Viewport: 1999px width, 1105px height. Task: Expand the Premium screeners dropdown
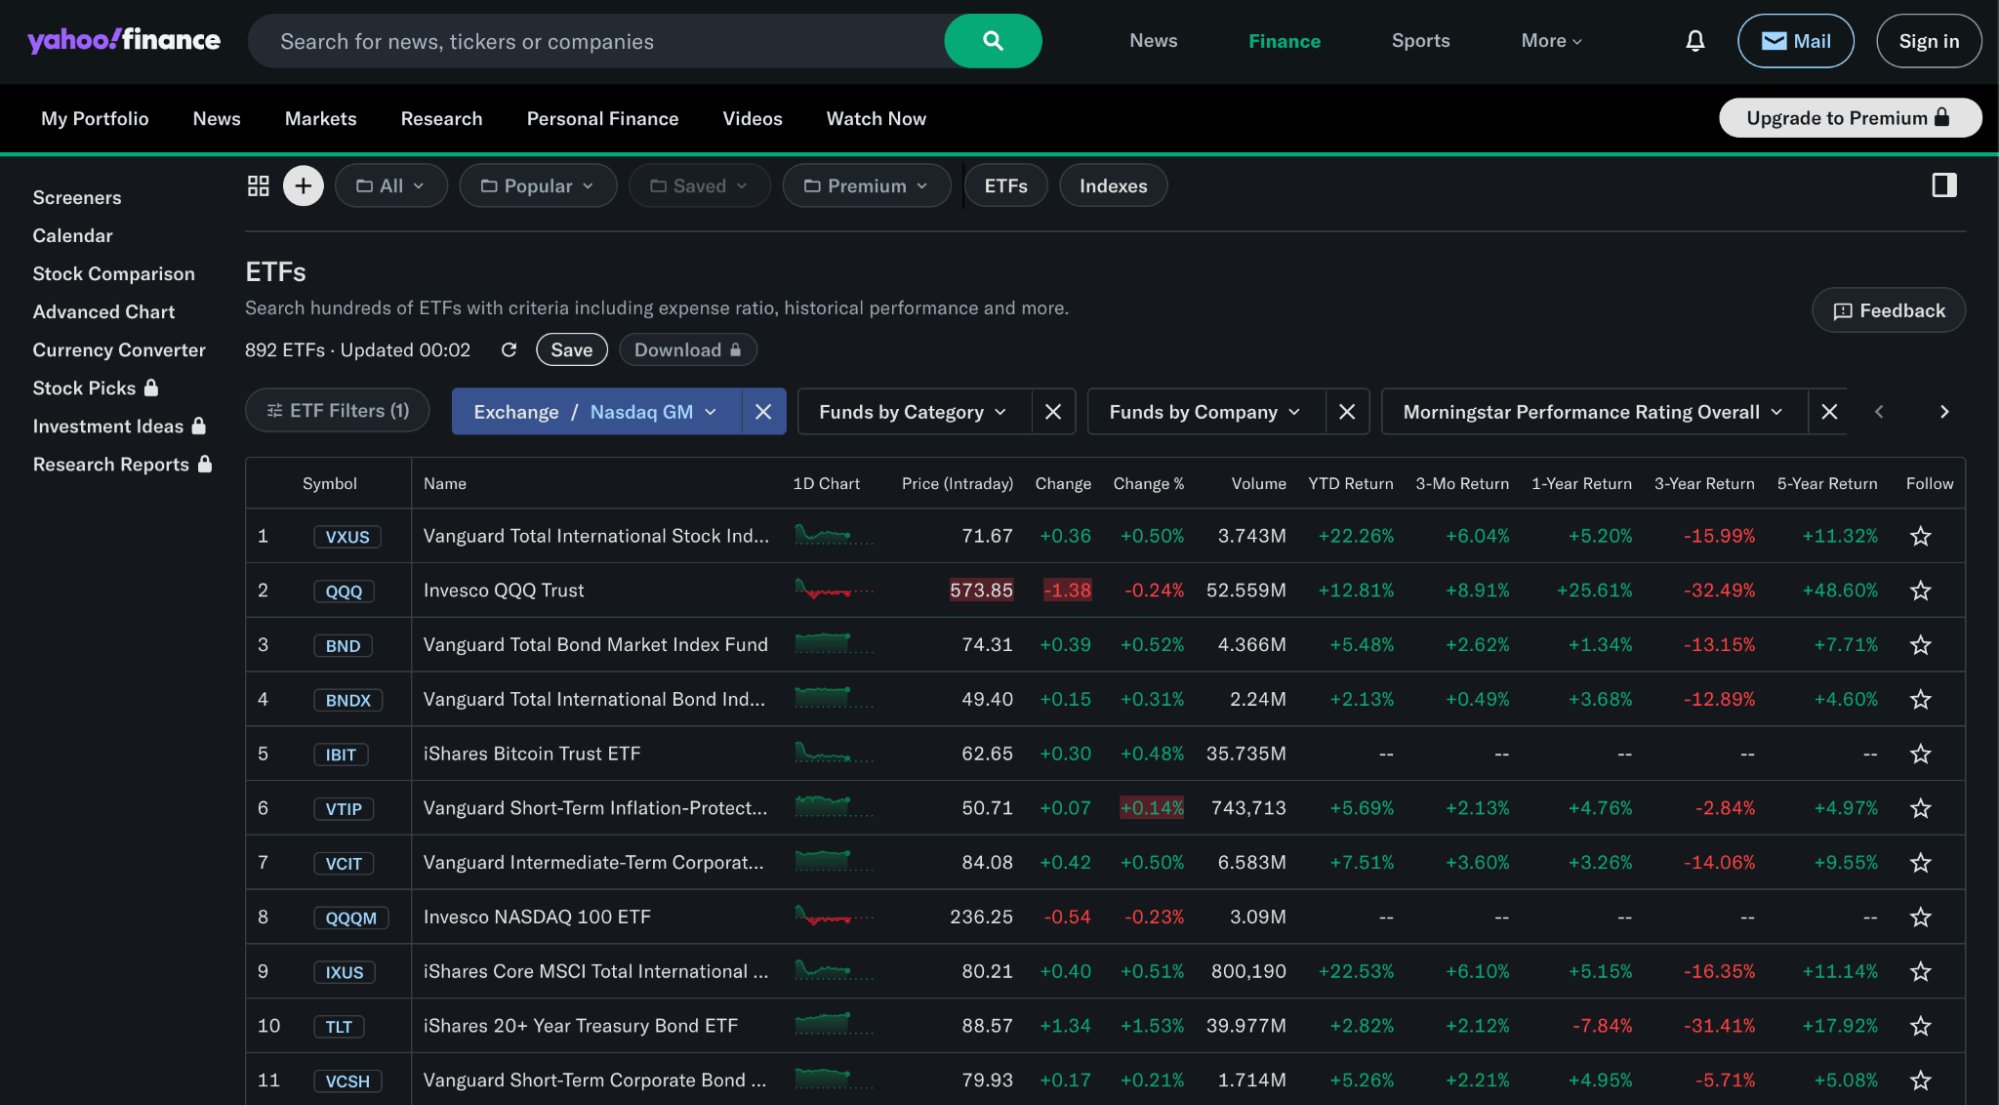pos(866,186)
